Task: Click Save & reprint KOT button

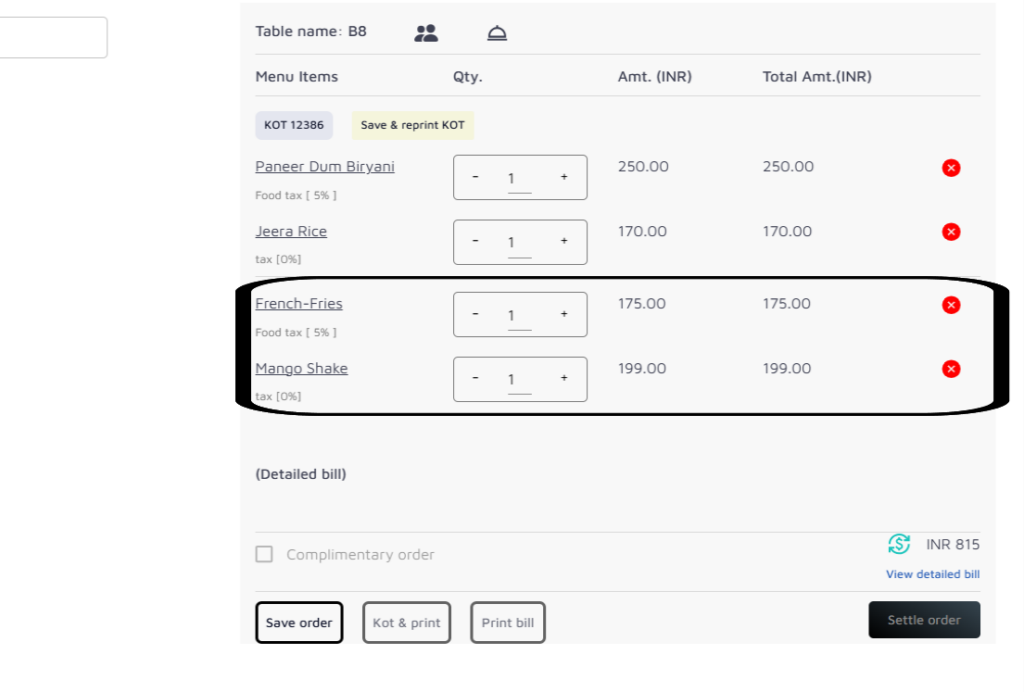Action: pos(412,125)
